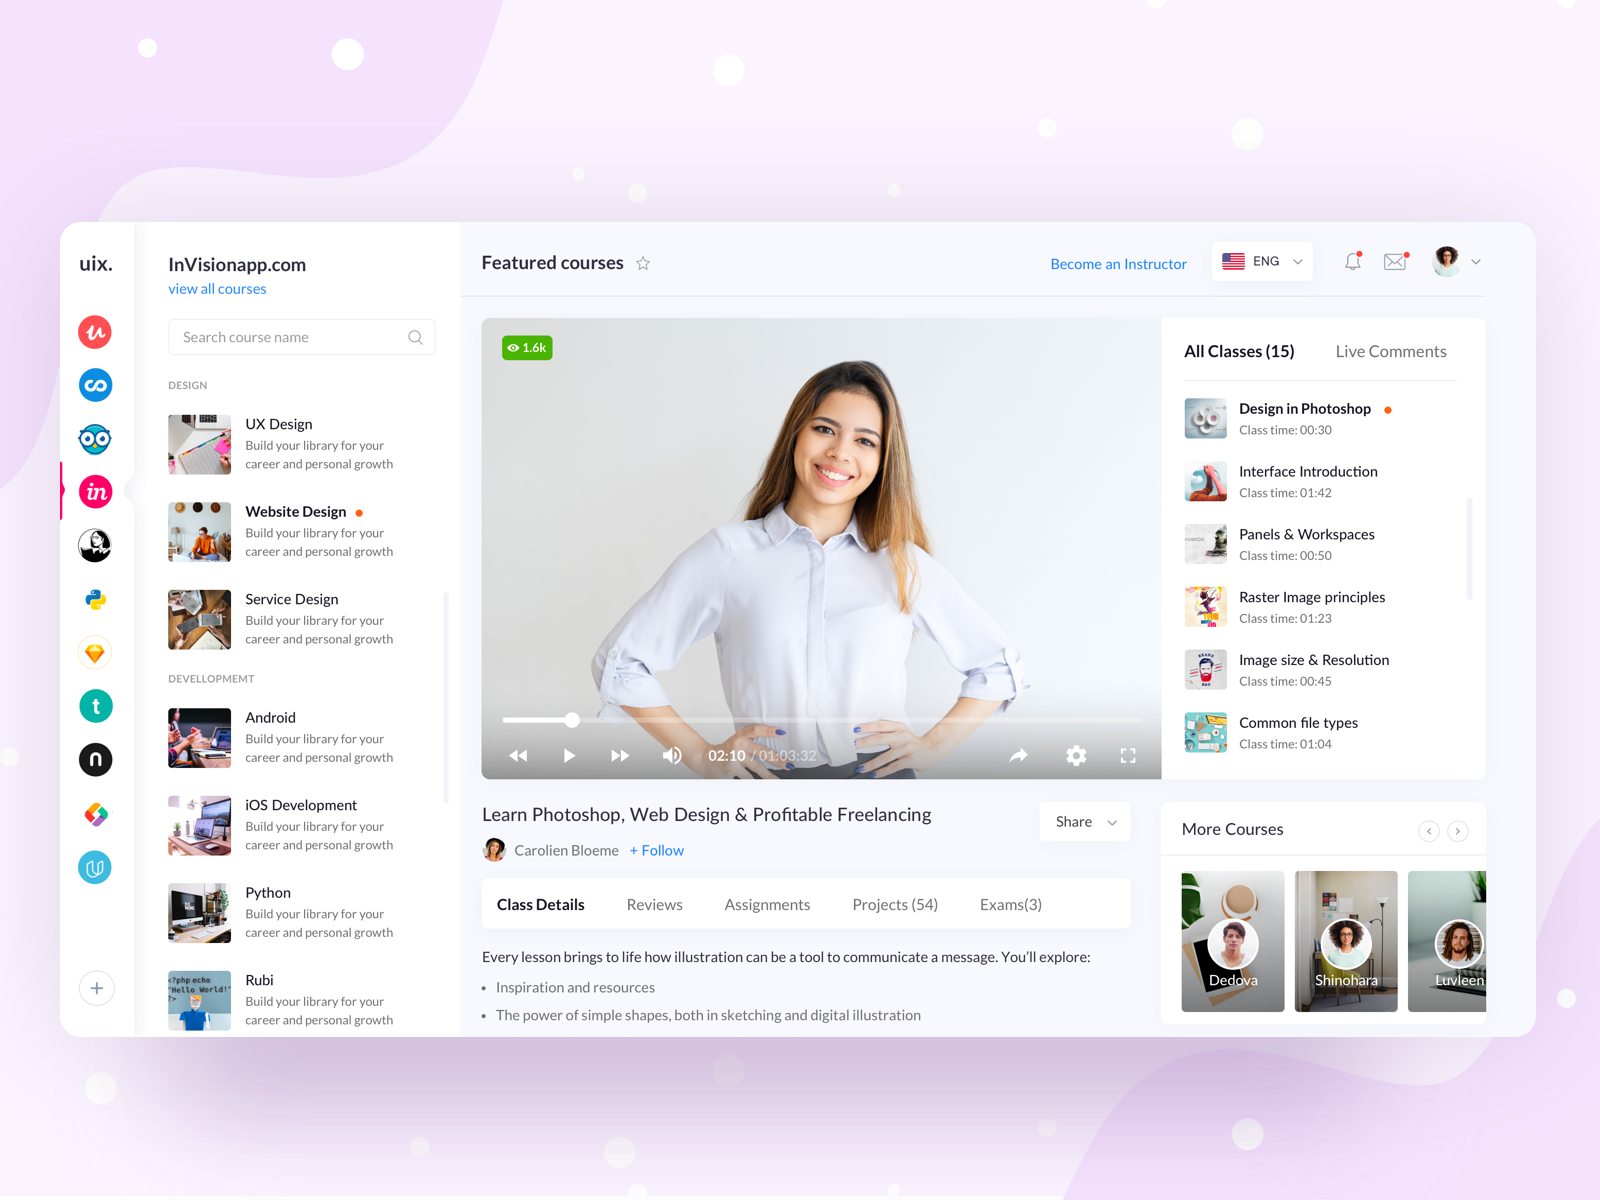The height and width of the screenshot is (1200, 1600).
Task: Fast forward the video
Action: pos(620,755)
